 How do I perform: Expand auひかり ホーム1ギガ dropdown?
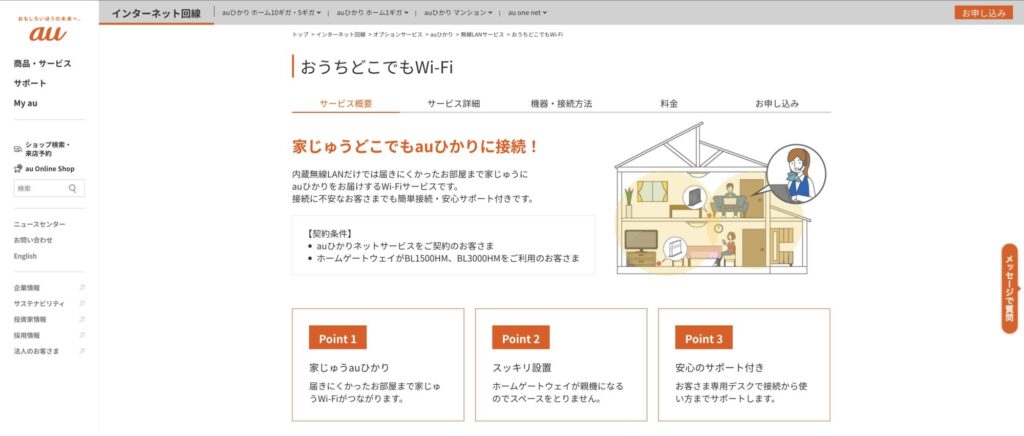click(x=372, y=12)
